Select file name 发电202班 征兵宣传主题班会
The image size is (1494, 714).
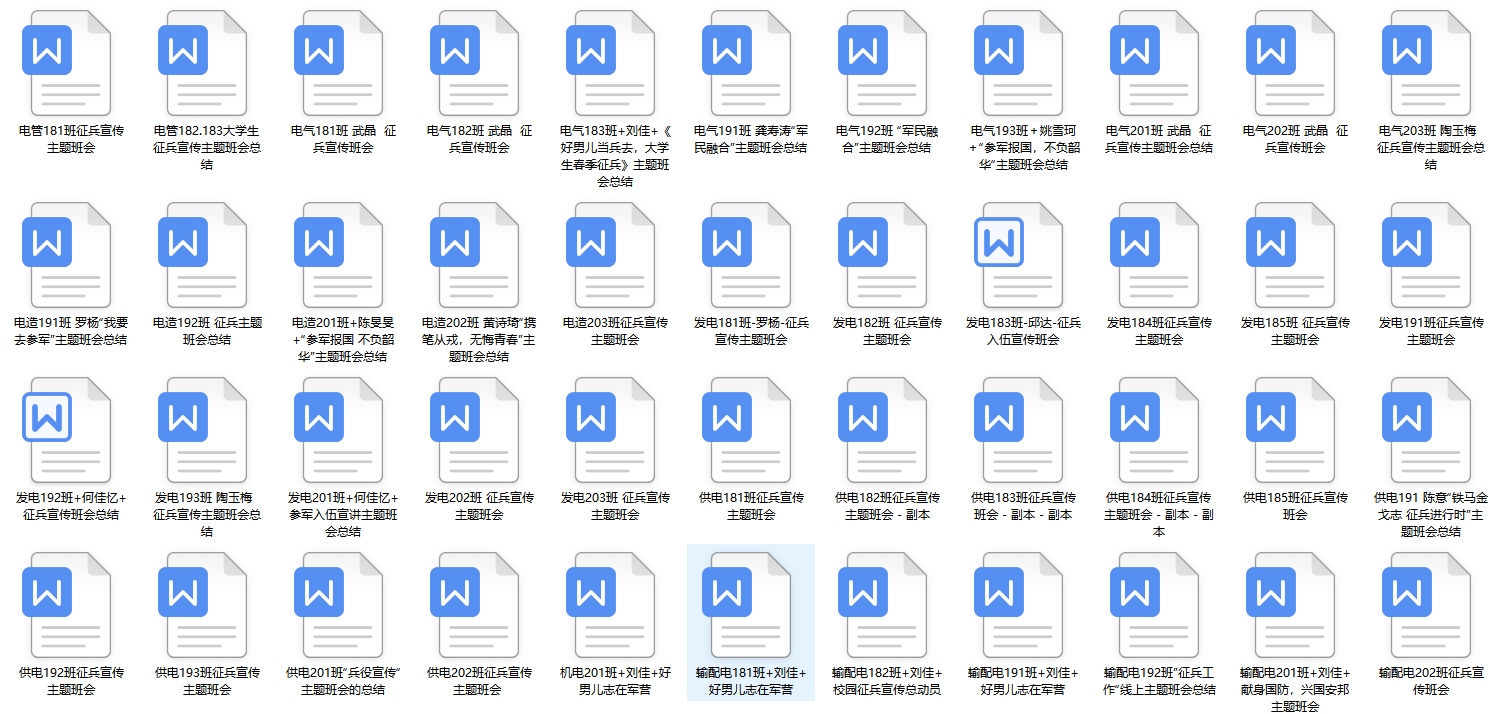(x=479, y=506)
